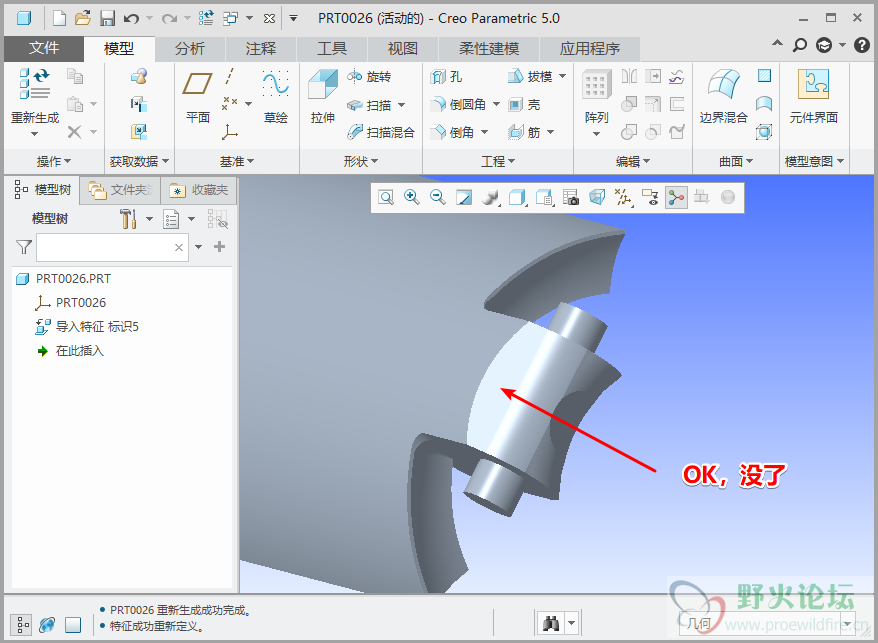Click Zoom In in graphics toolbar

[x=412, y=197]
